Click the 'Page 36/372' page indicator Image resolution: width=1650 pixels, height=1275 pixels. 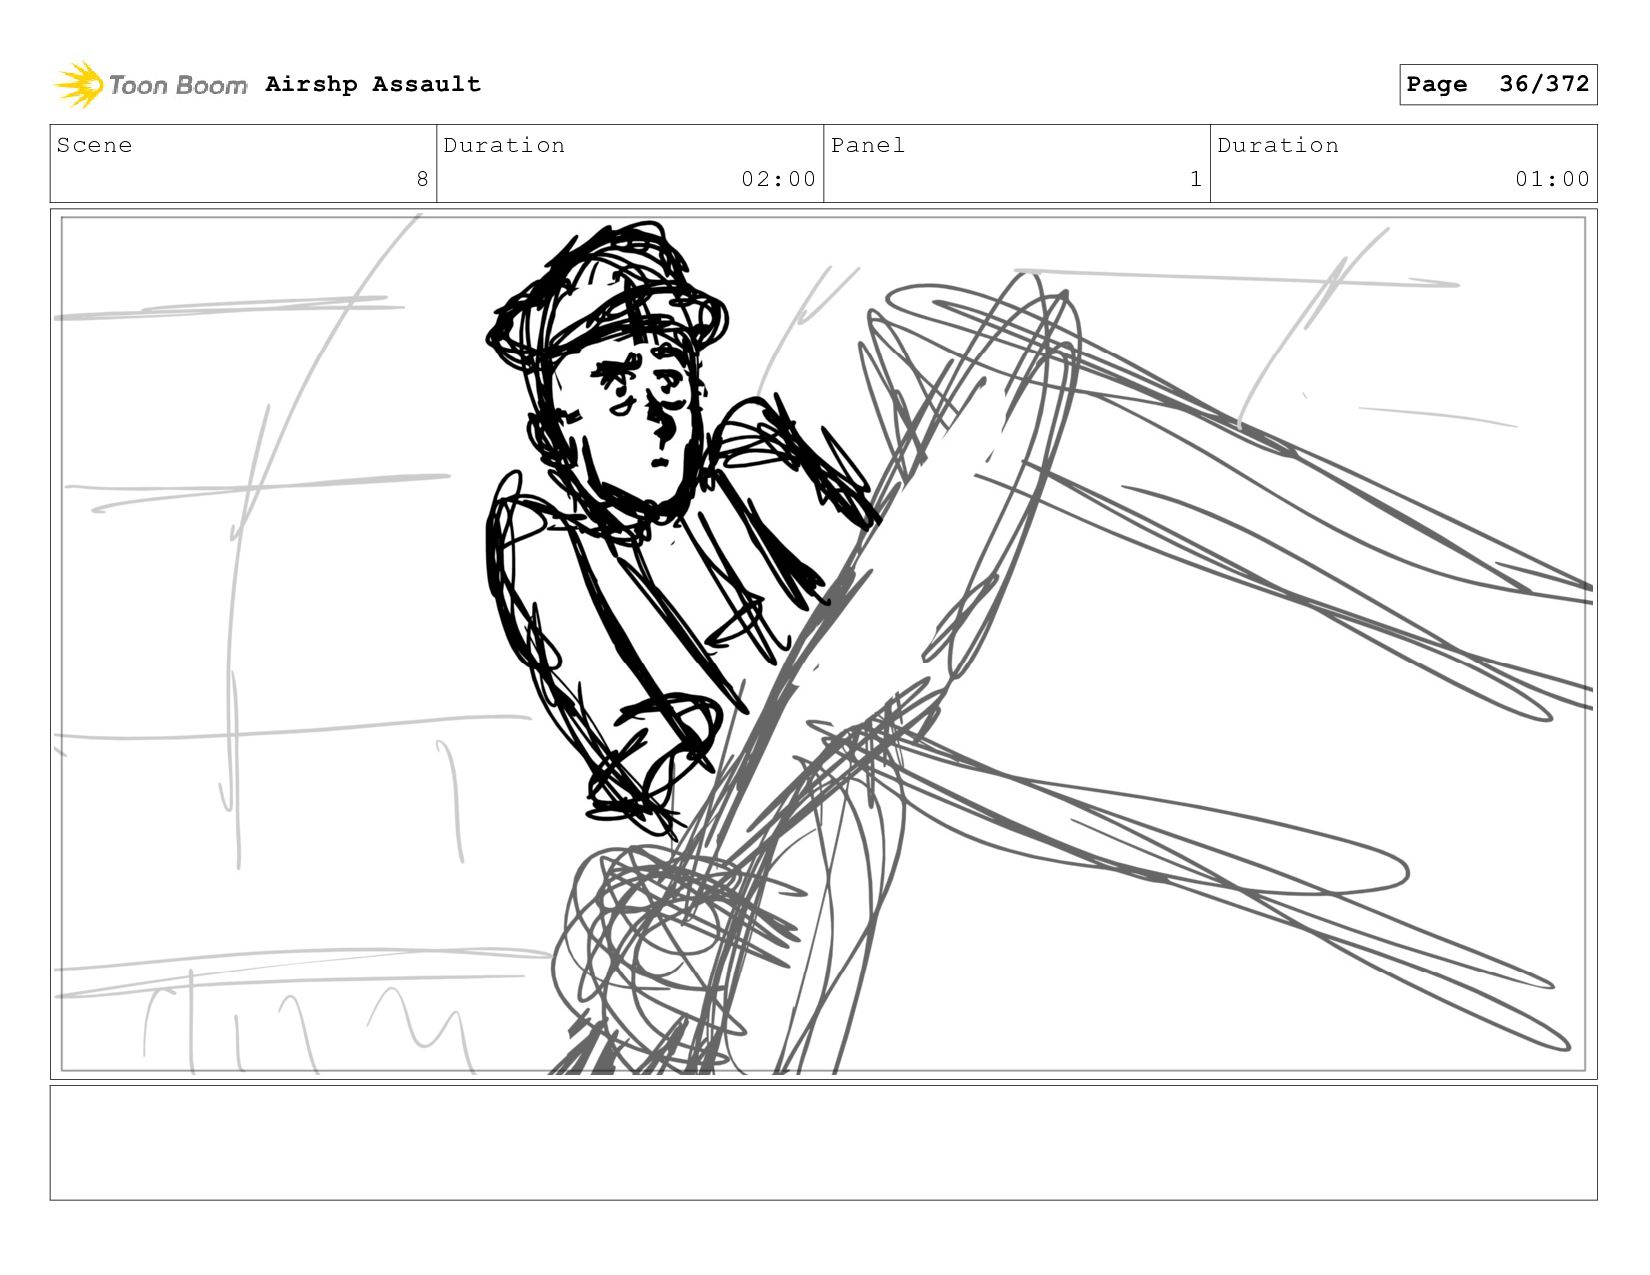coord(1498,84)
